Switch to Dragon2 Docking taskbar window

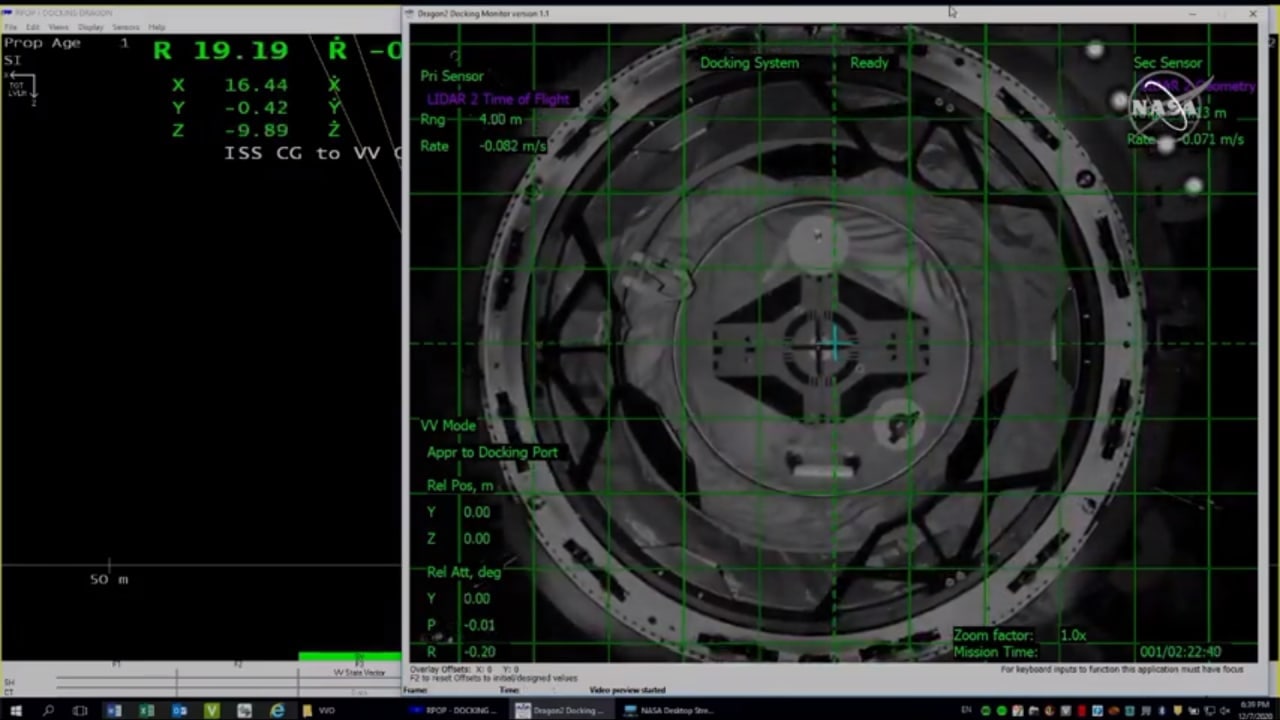click(560, 711)
